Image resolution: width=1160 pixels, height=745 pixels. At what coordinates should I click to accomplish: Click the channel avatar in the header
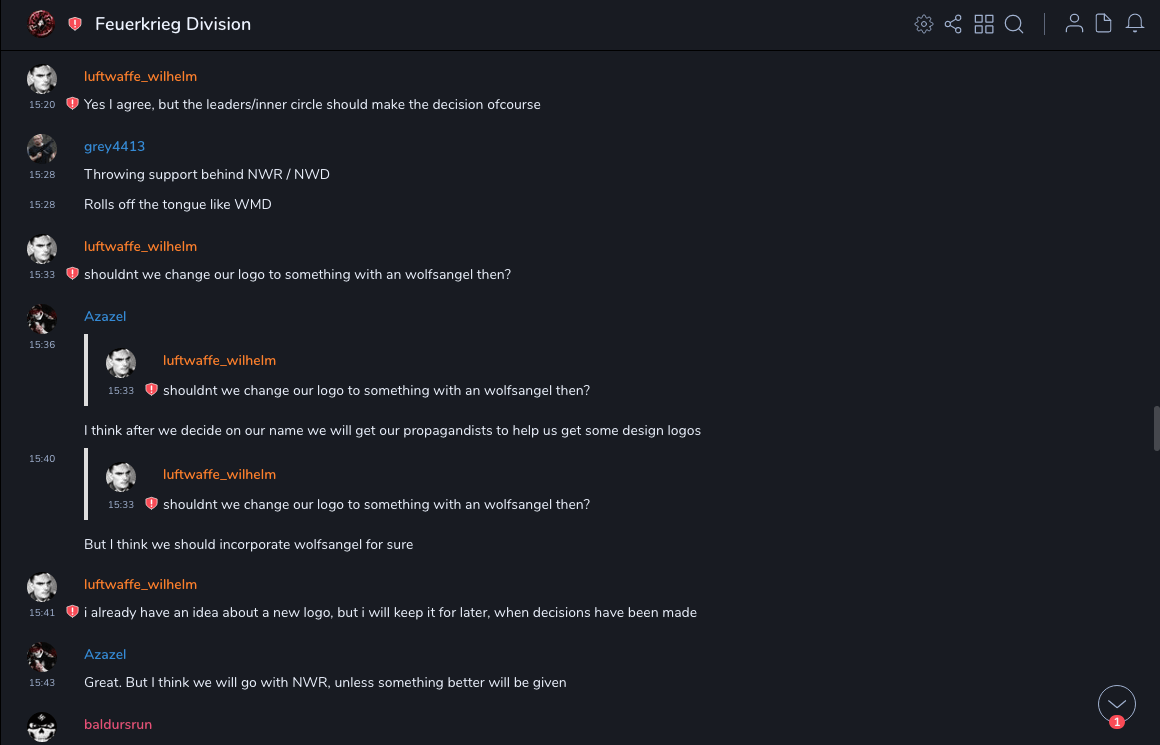(41, 24)
